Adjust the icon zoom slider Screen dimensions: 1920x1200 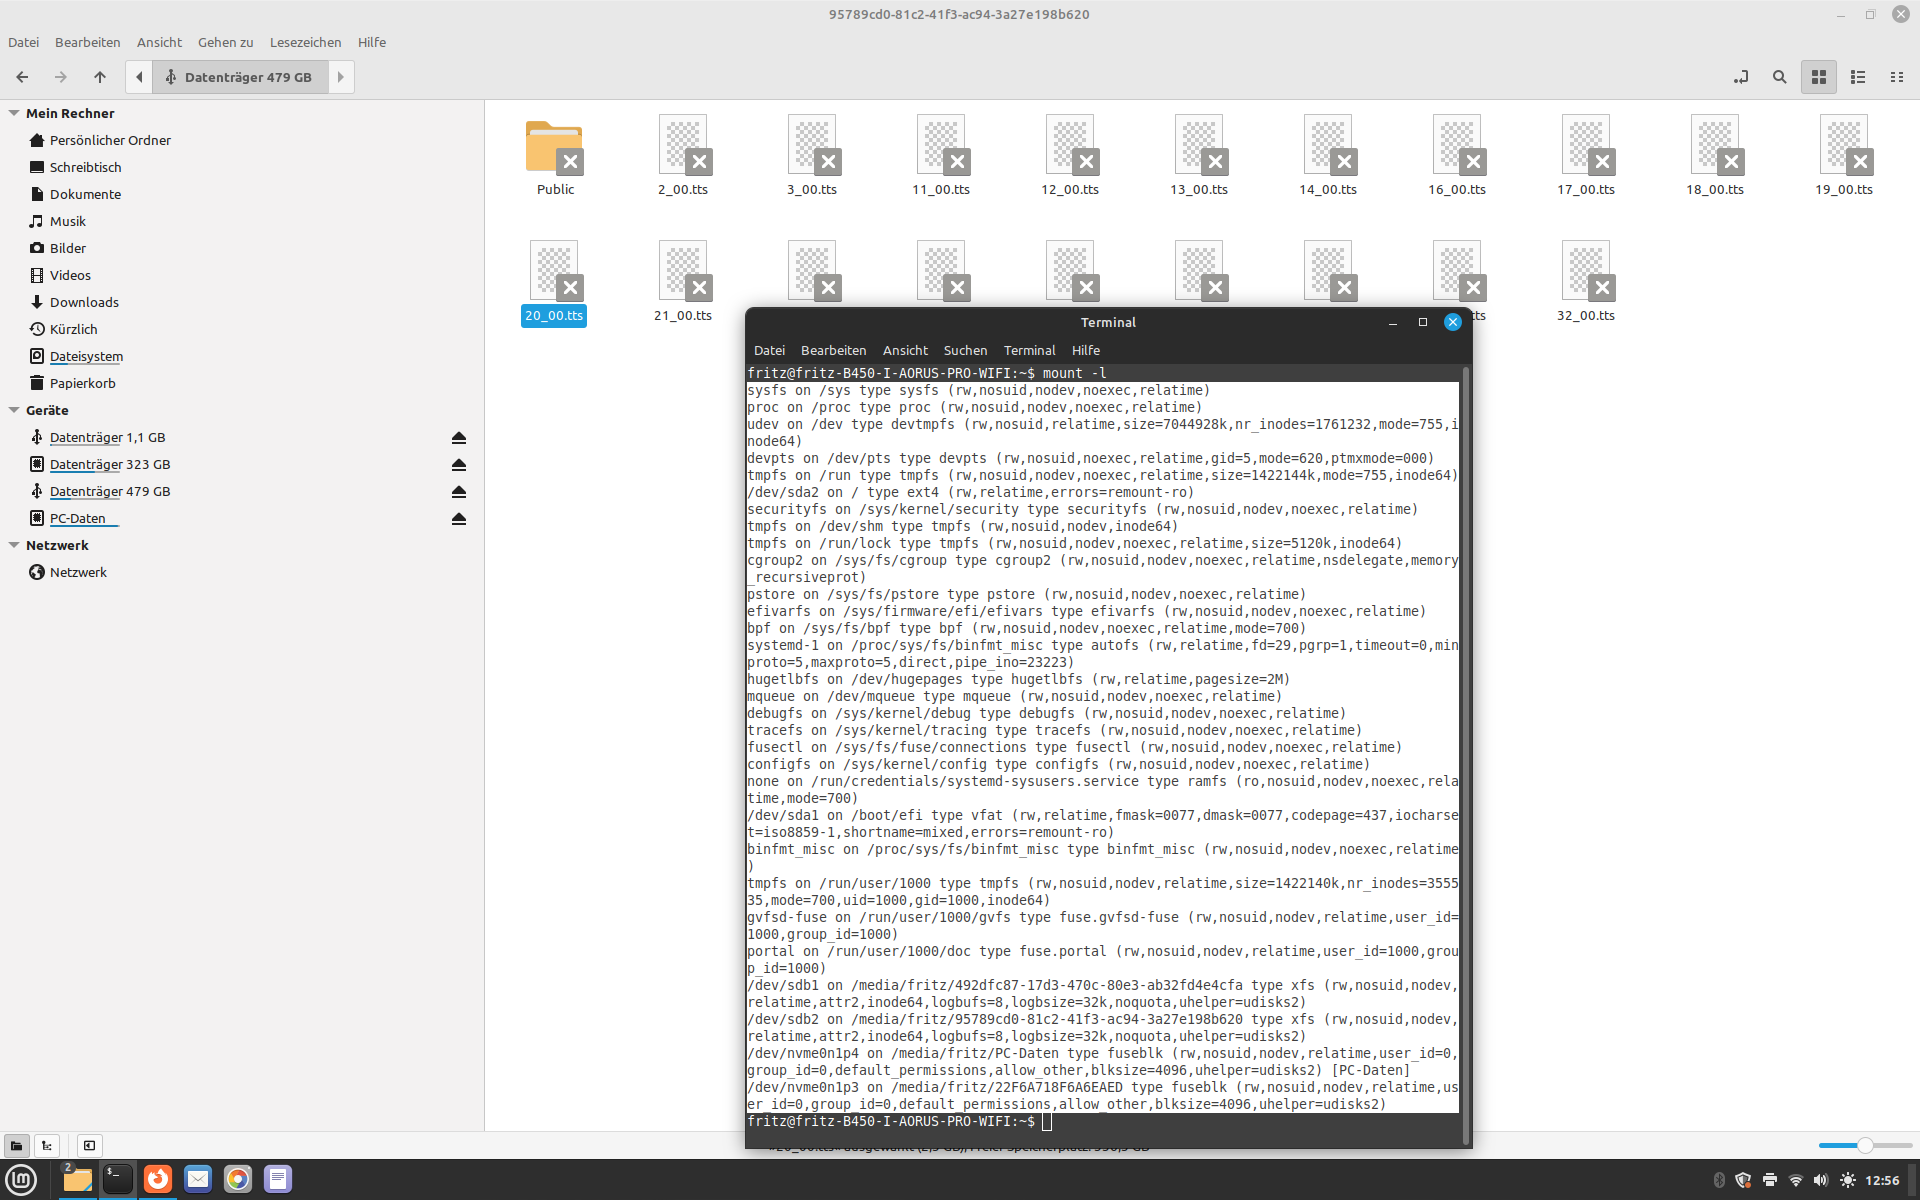(1864, 1146)
